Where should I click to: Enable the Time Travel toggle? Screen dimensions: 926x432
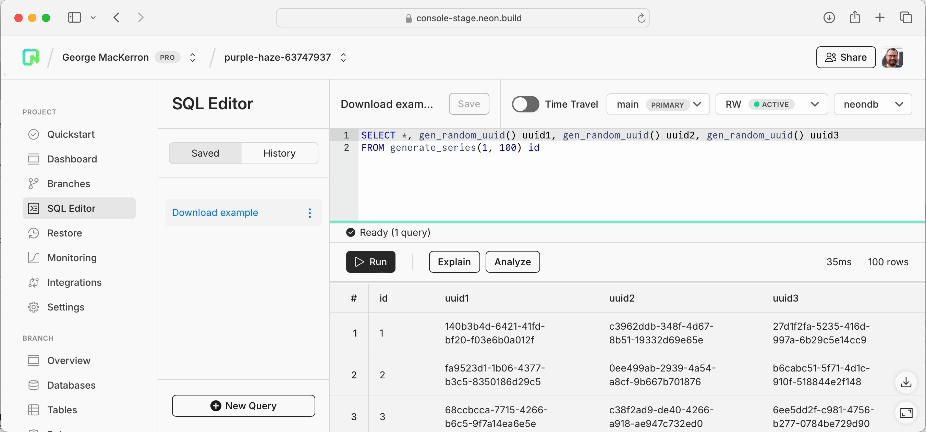click(525, 104)
